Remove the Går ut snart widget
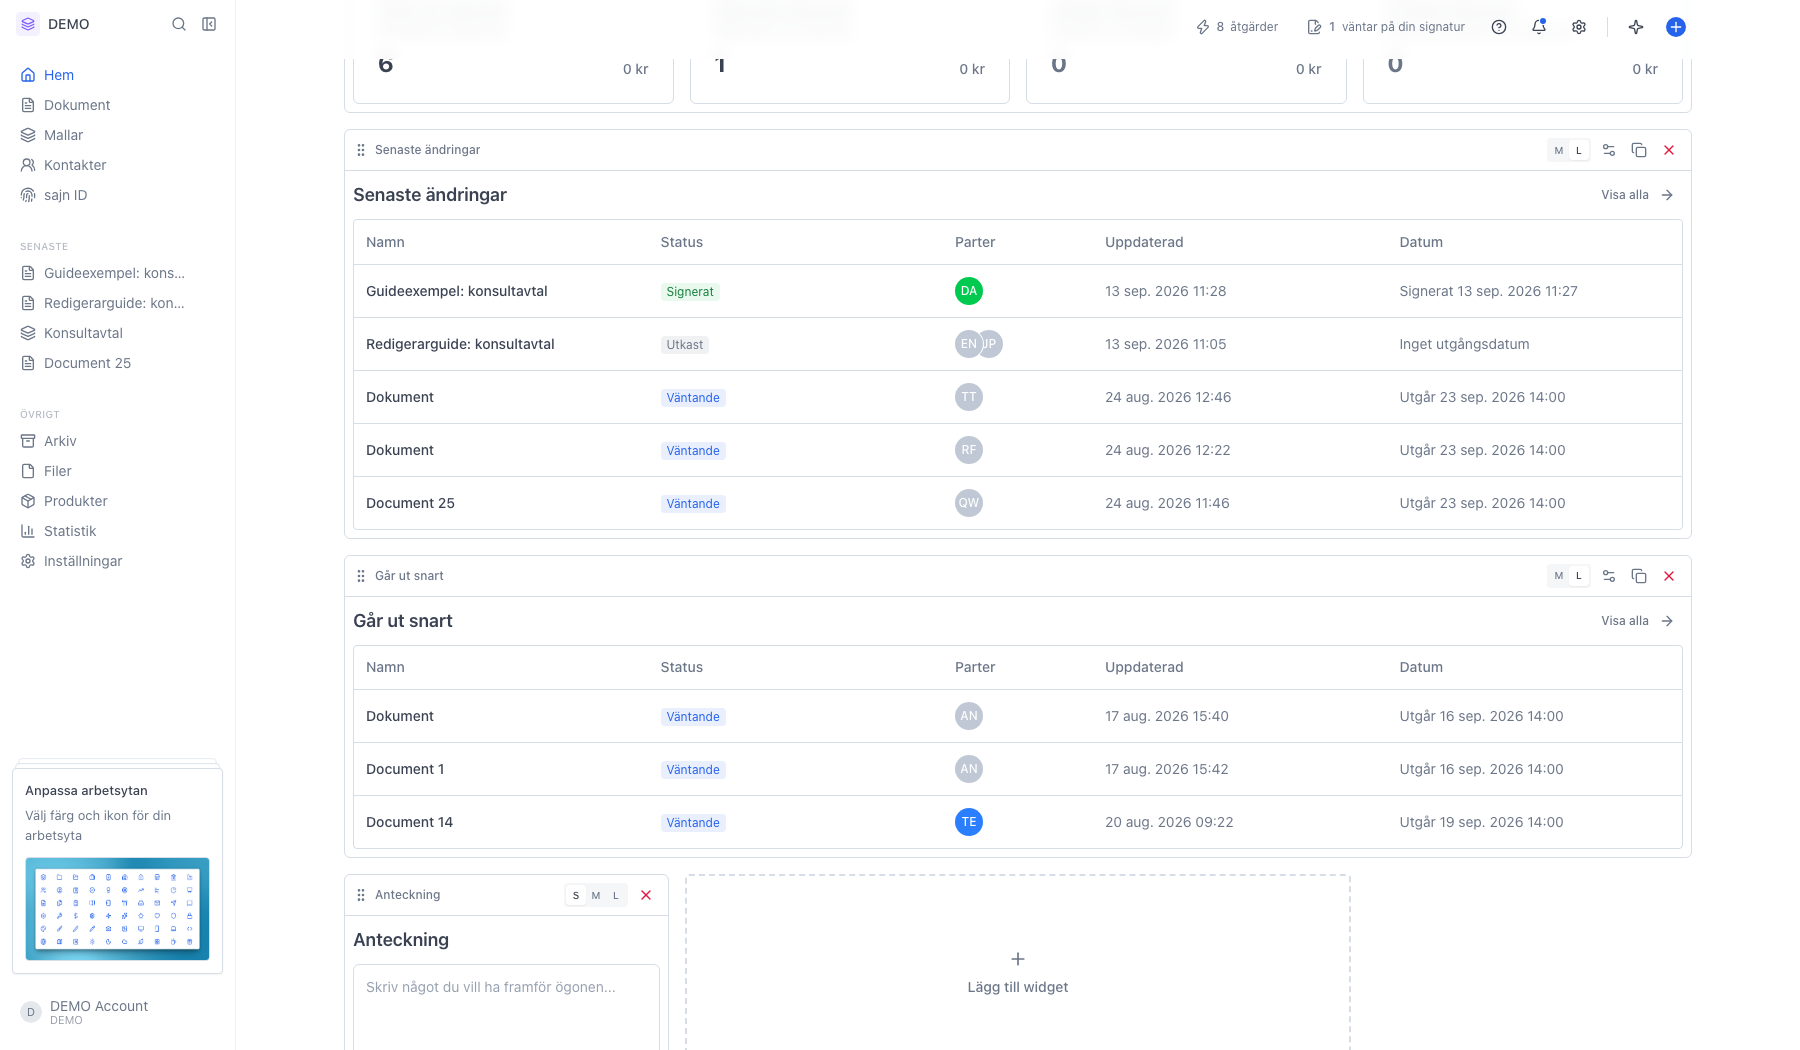 coord(1669,576)
